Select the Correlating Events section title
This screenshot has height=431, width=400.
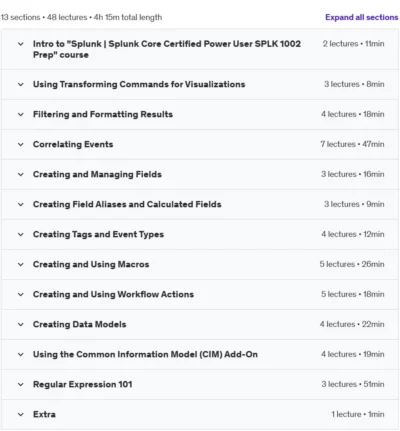coord(73,144)
